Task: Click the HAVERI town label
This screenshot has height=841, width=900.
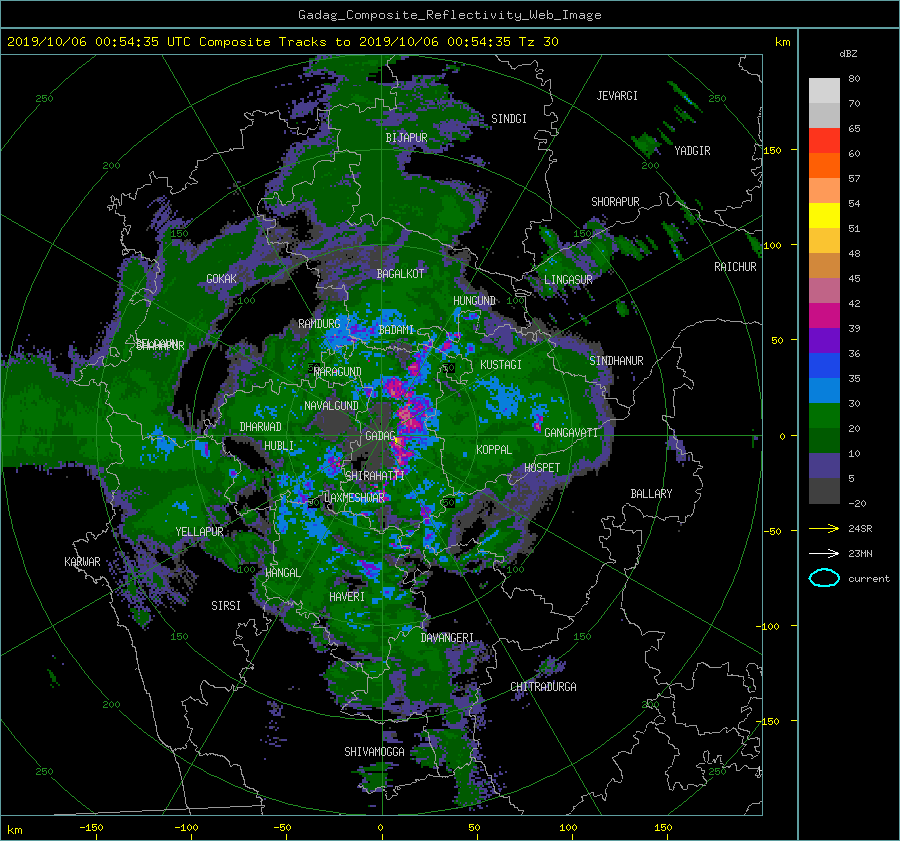Action: 347,597
